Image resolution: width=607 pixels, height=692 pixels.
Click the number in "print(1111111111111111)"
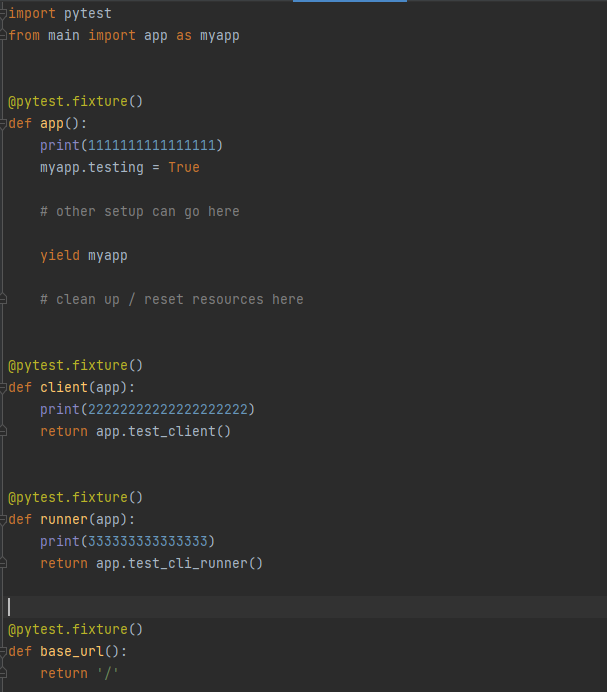click(x=151, y=145)
